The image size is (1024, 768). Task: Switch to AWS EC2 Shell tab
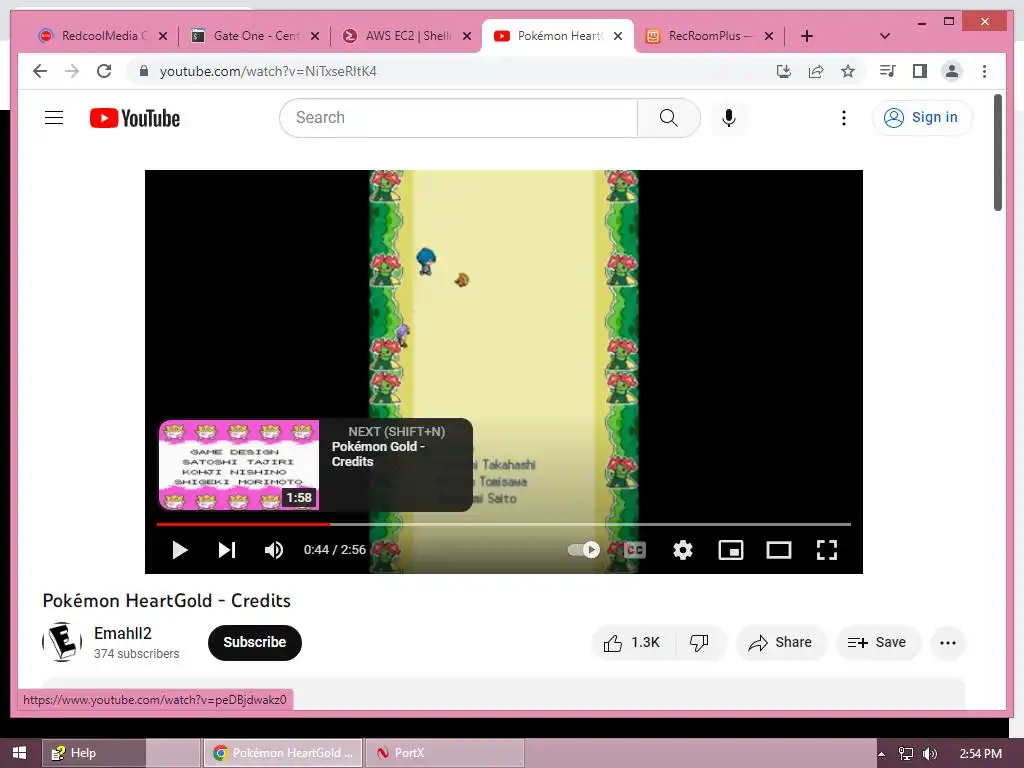click(x=408, y=36)
